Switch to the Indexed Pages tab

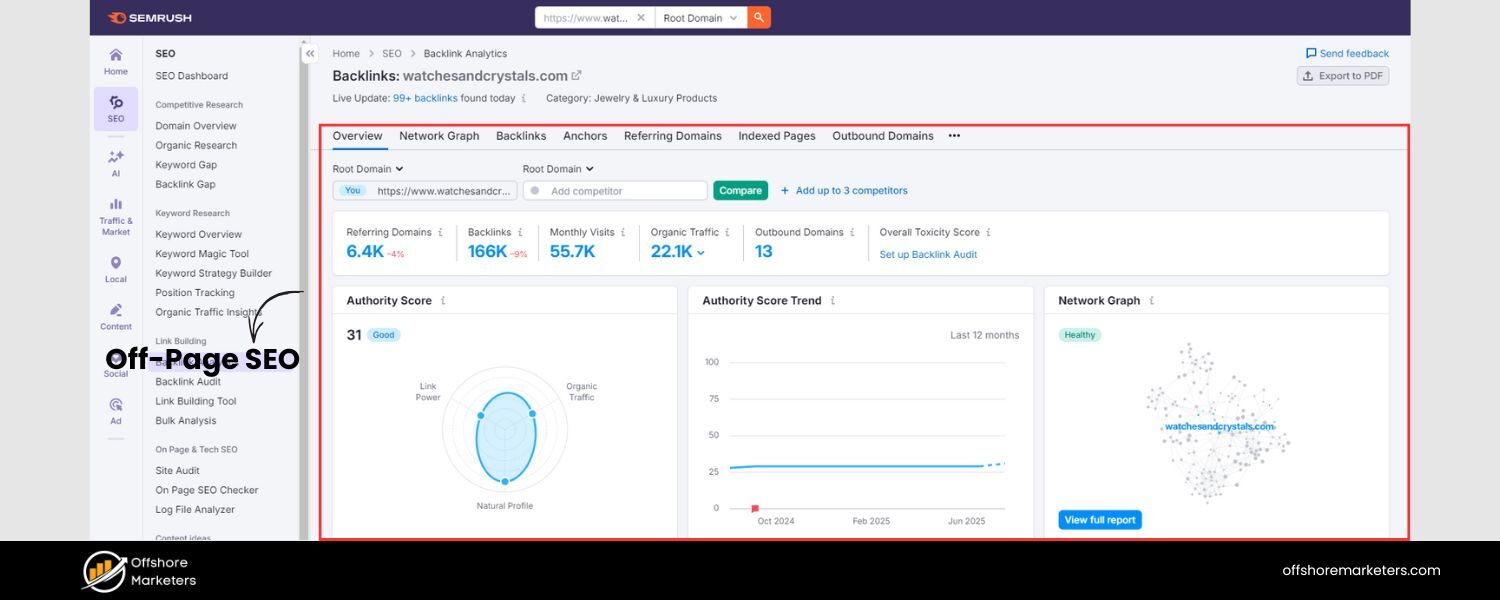tap(777, 136)
